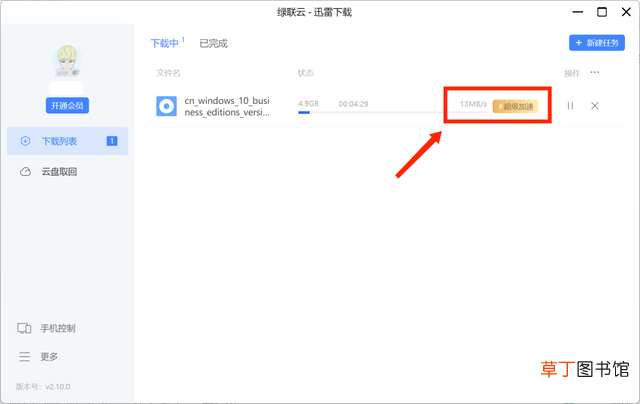Click the 新建任务 button
Screen dimensions: 640x404
pyautogui.click(x=597, y=43)
